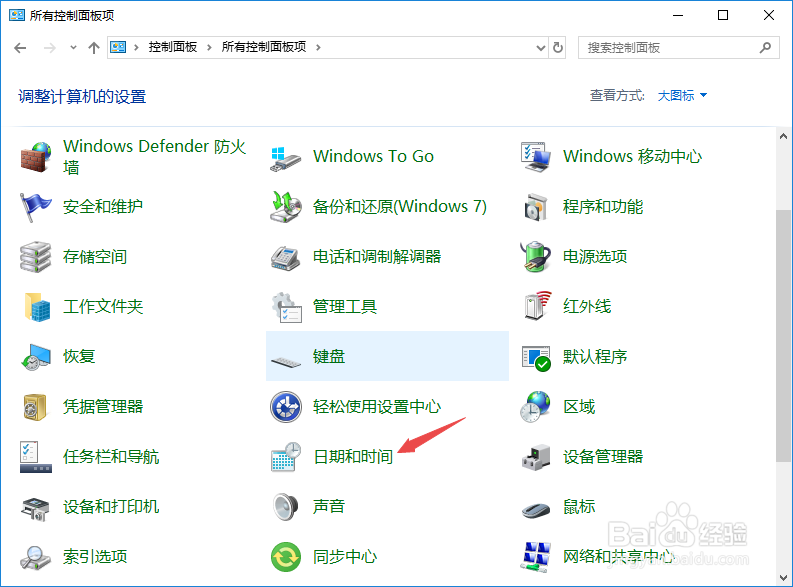Open the 声音 link
The width and height of the screenshot is (793, 587).
pyautogui.click(x=329, y=506)
